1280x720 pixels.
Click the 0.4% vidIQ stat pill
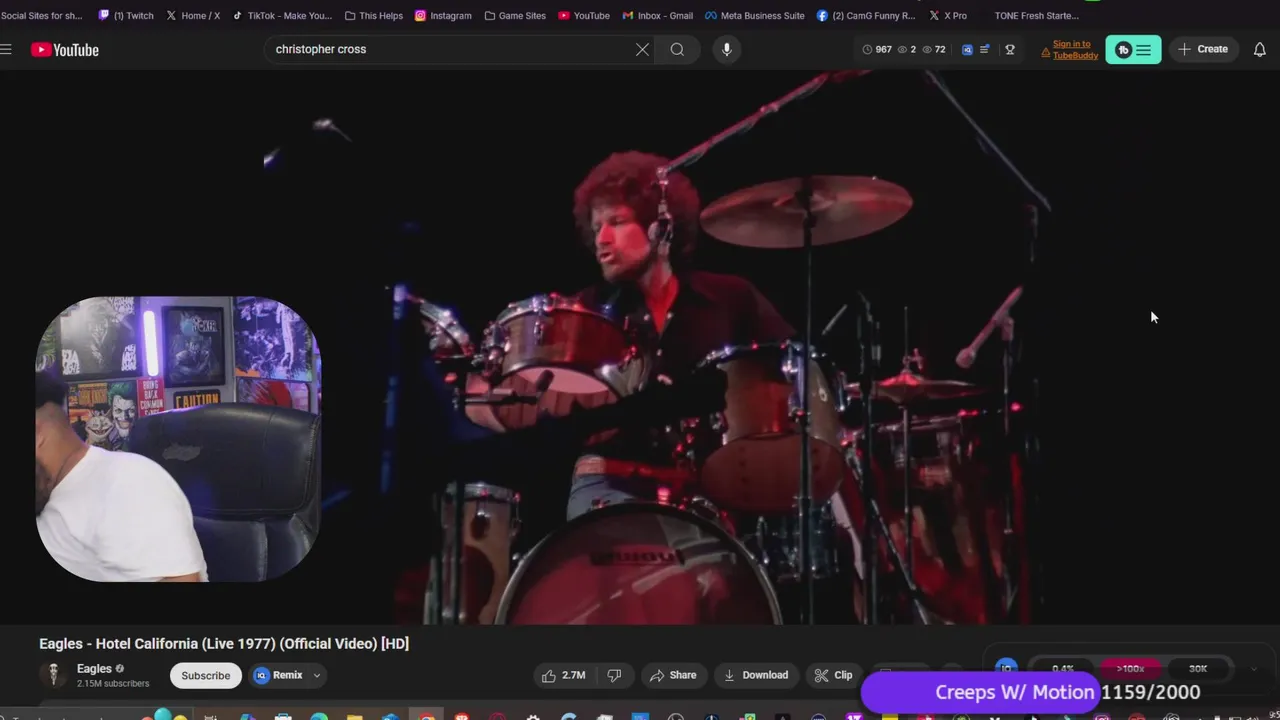point(1063,668)
